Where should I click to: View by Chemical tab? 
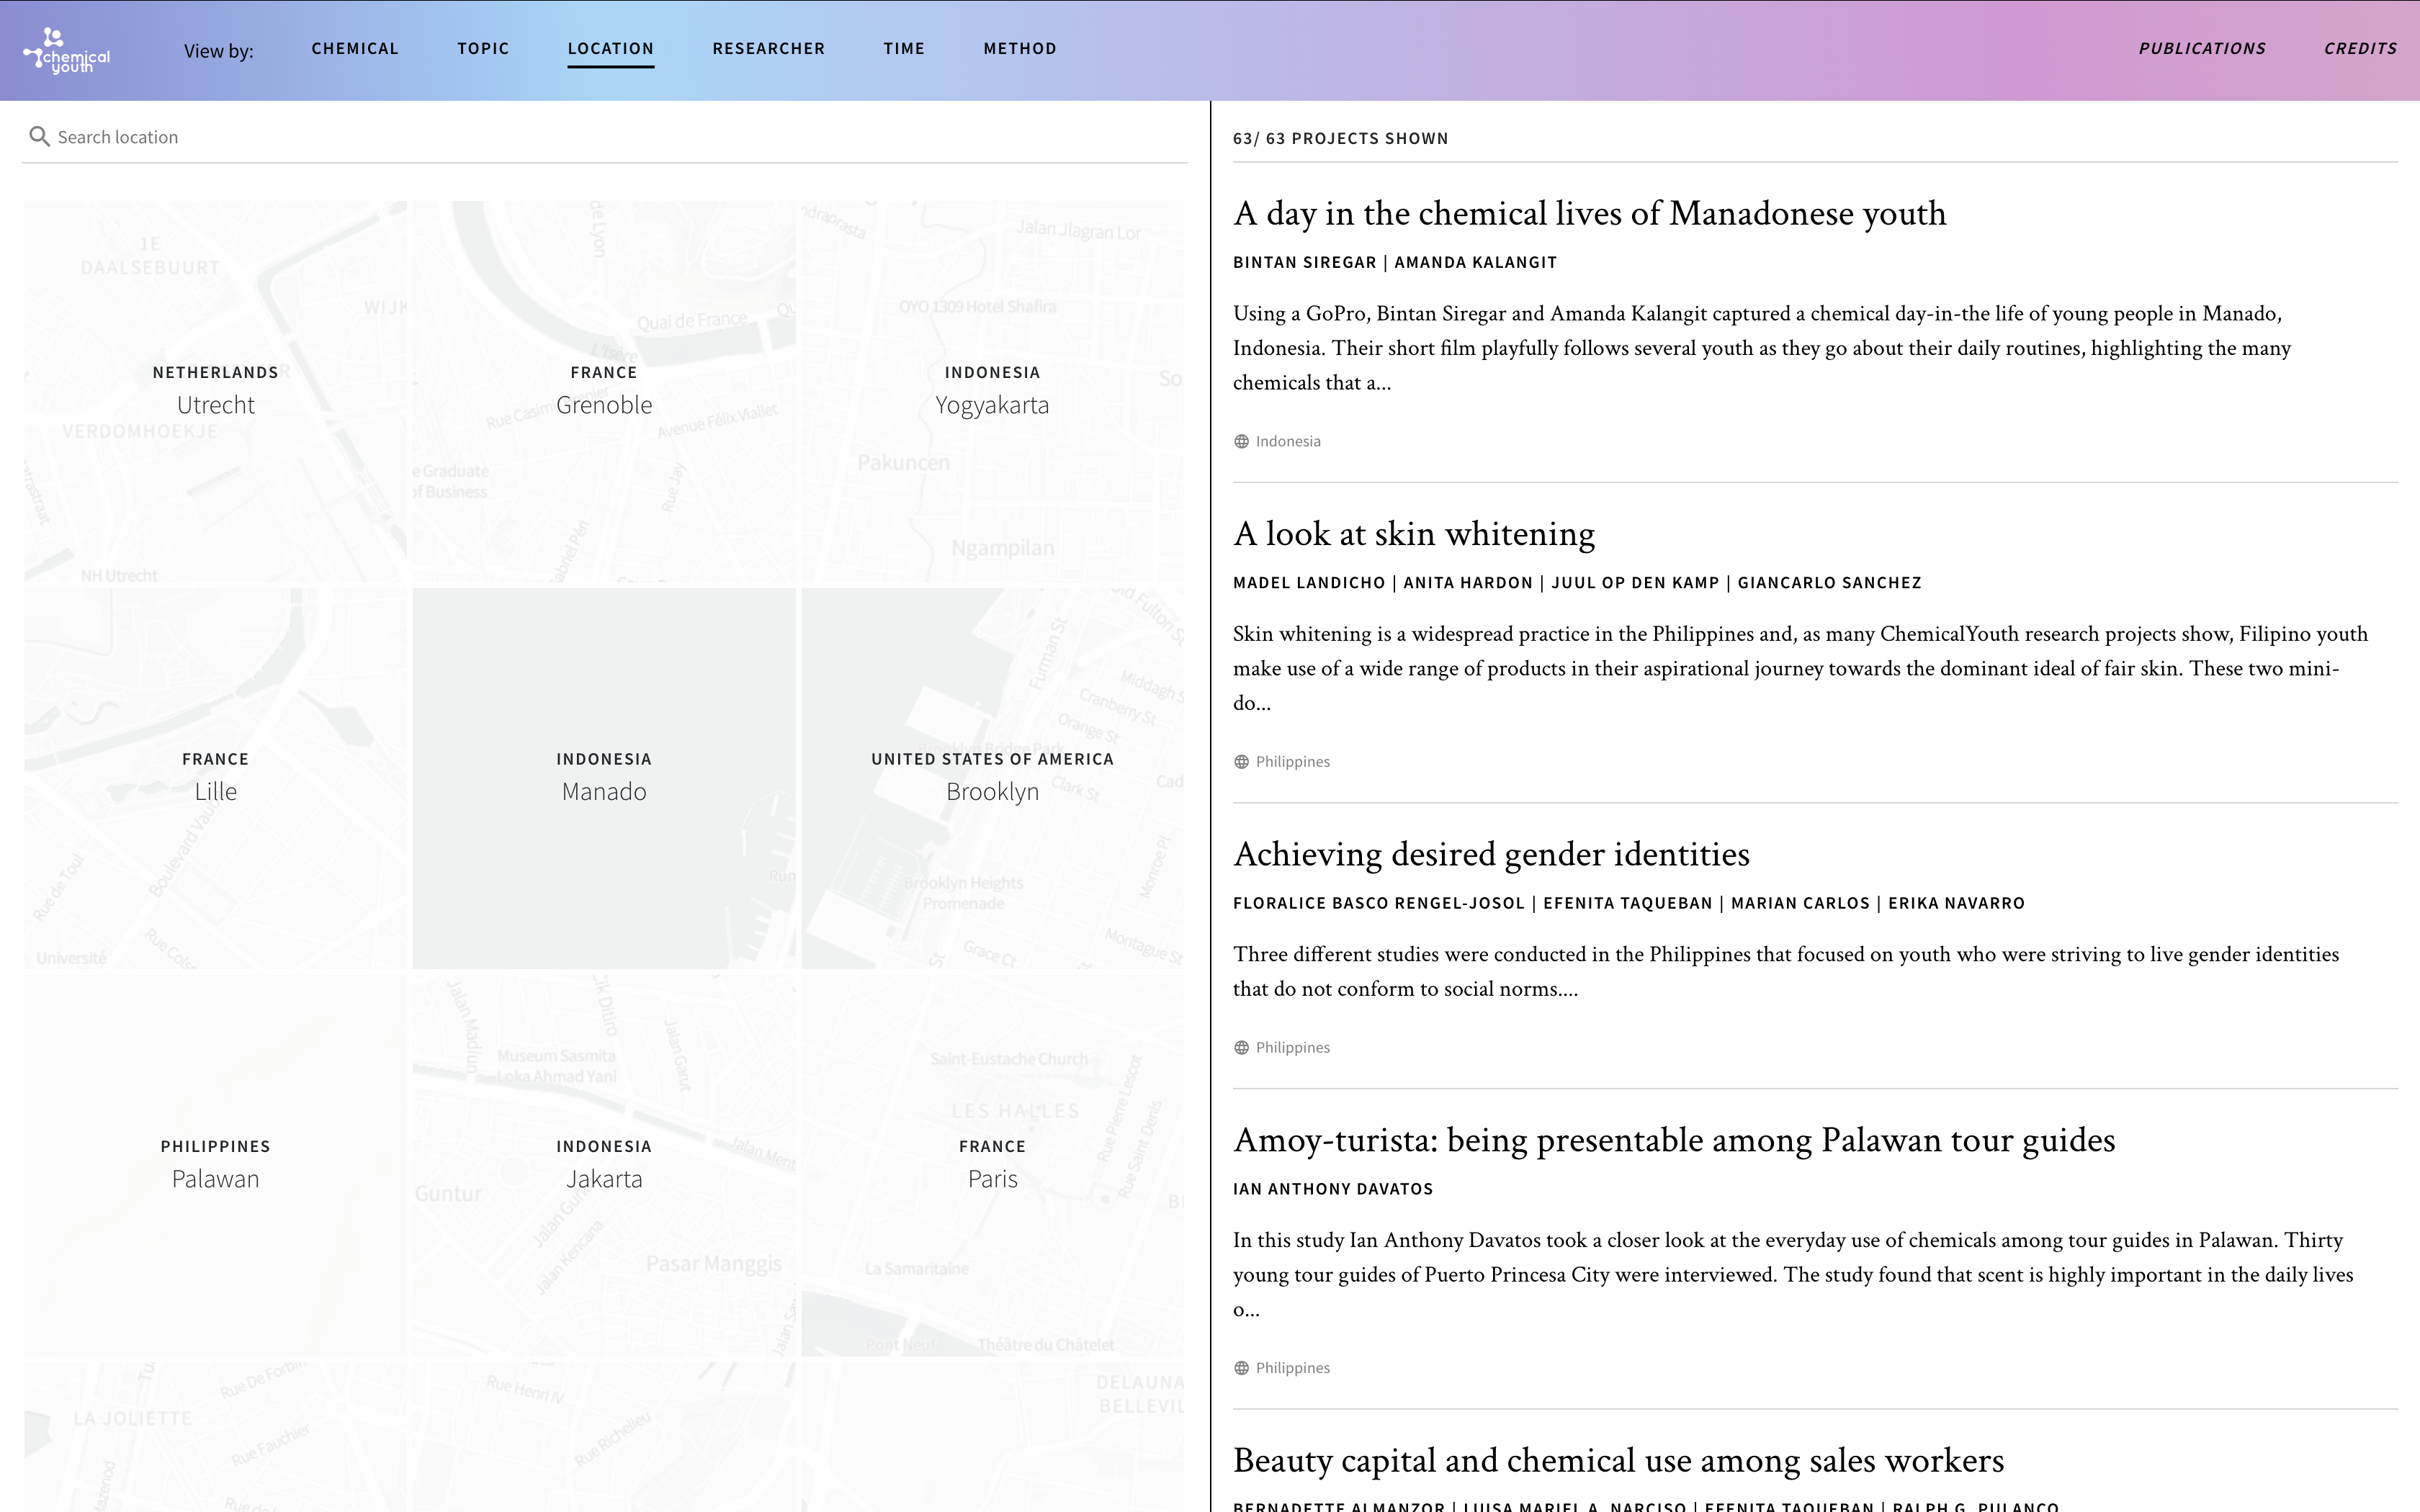[x=355, y=48]
